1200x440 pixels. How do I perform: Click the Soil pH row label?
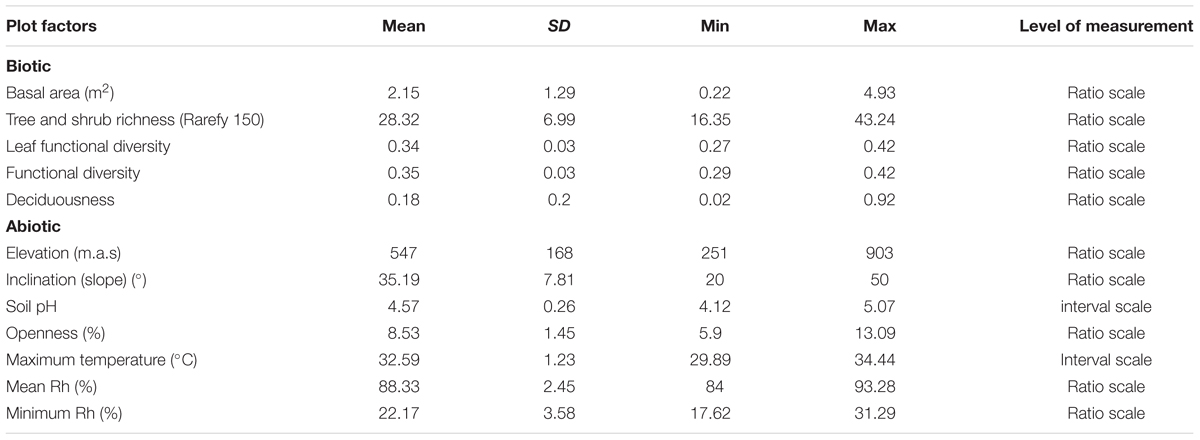32,307
